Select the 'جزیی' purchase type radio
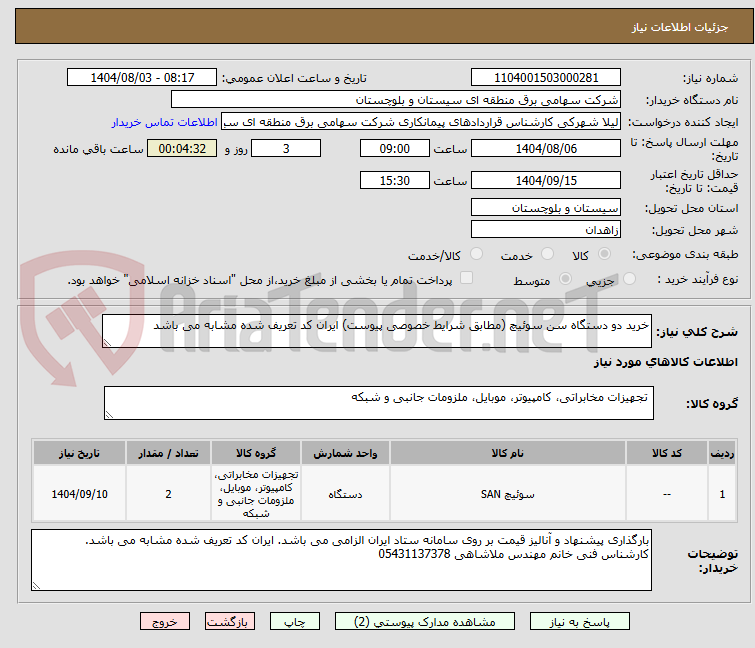Viewport: 755px width, 648px height. click(x=629, y=279)
